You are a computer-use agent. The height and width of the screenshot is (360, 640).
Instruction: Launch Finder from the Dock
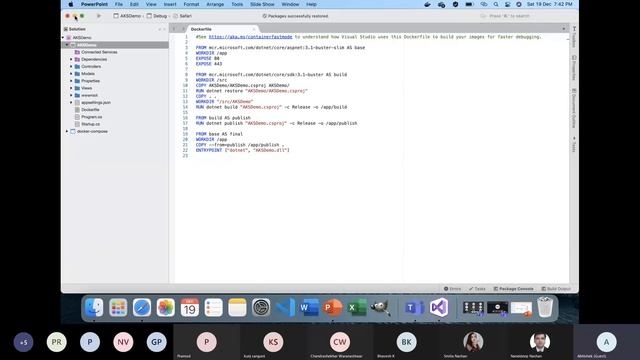coord(94,307)
